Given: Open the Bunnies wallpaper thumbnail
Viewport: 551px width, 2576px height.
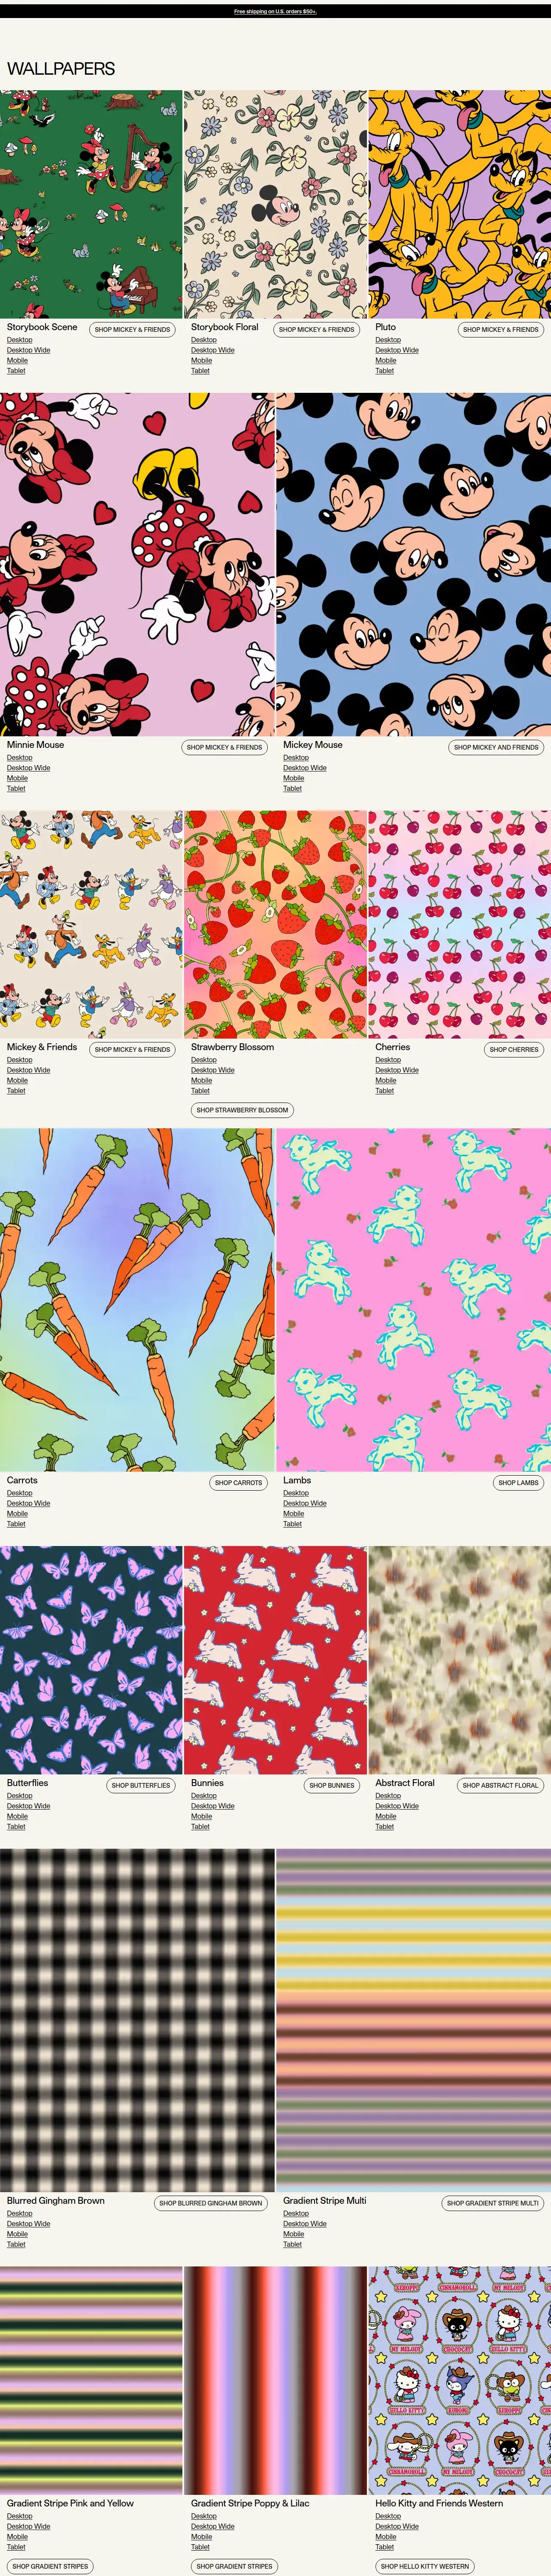Looking at the screenshot, I should click(x=276, y=1660).
